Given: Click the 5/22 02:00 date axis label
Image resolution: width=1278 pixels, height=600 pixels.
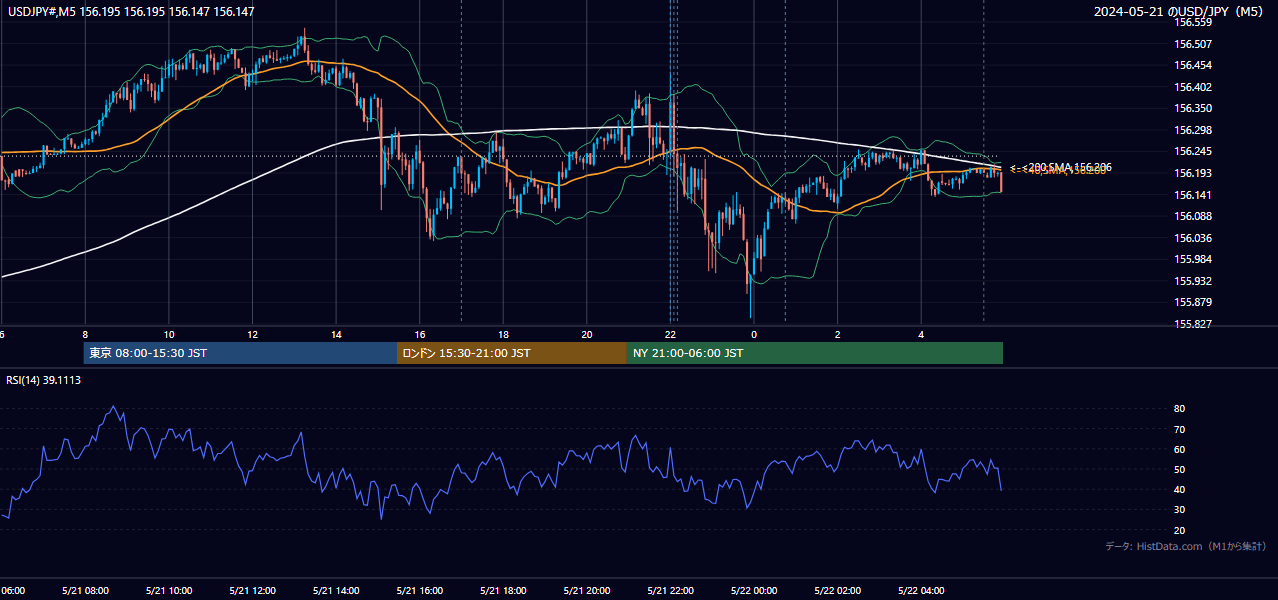Looking at the screenshot, I should tap(838, 590).
